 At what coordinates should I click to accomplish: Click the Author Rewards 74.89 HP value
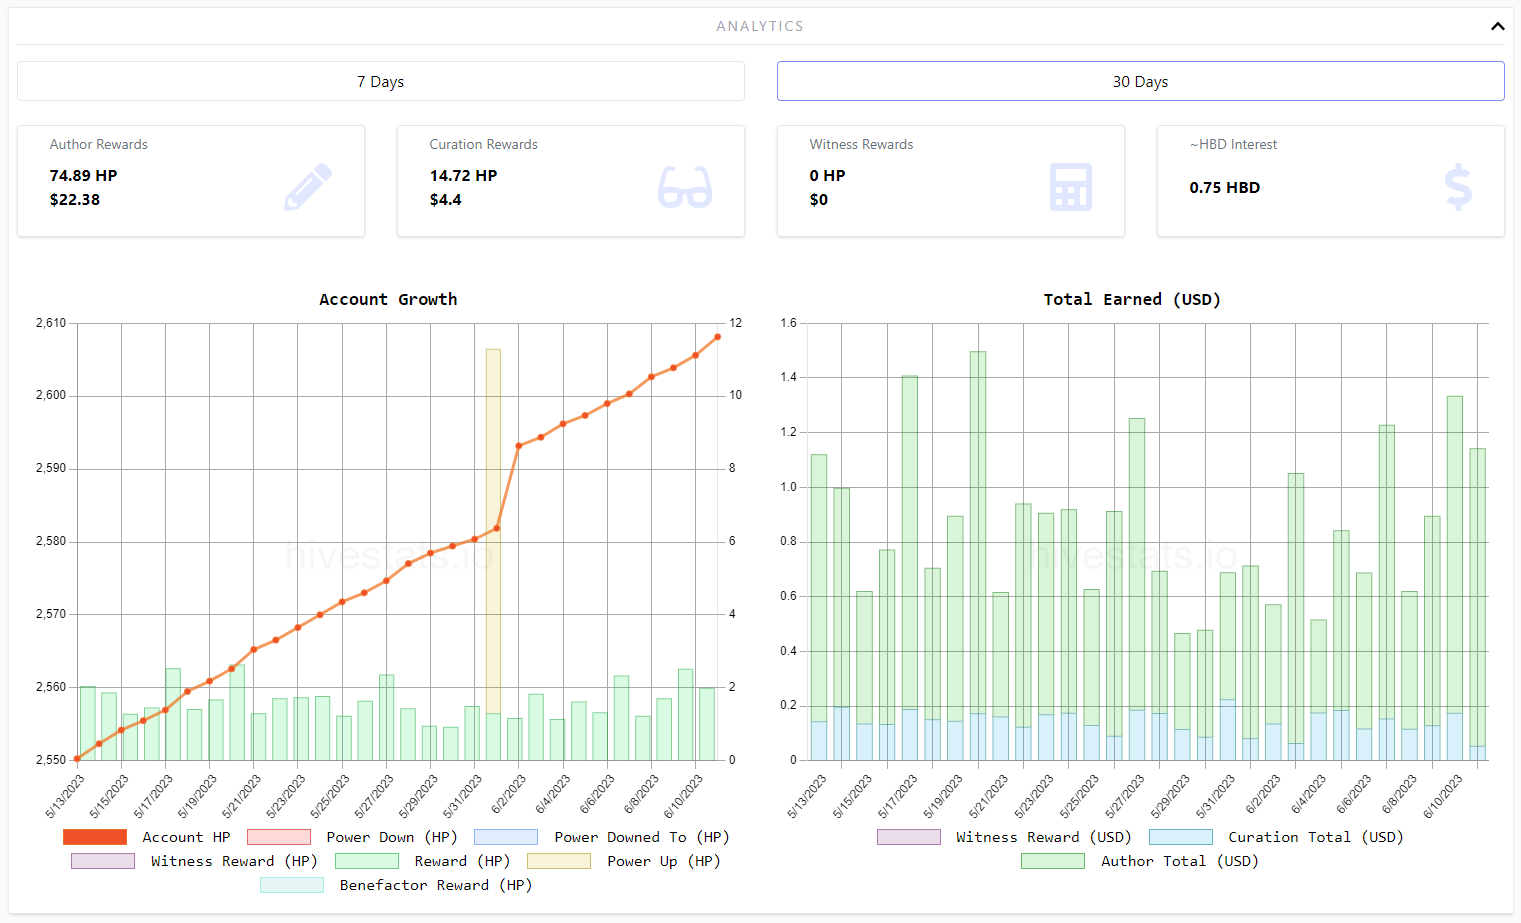pyautogui.click(x=84, y=175)
